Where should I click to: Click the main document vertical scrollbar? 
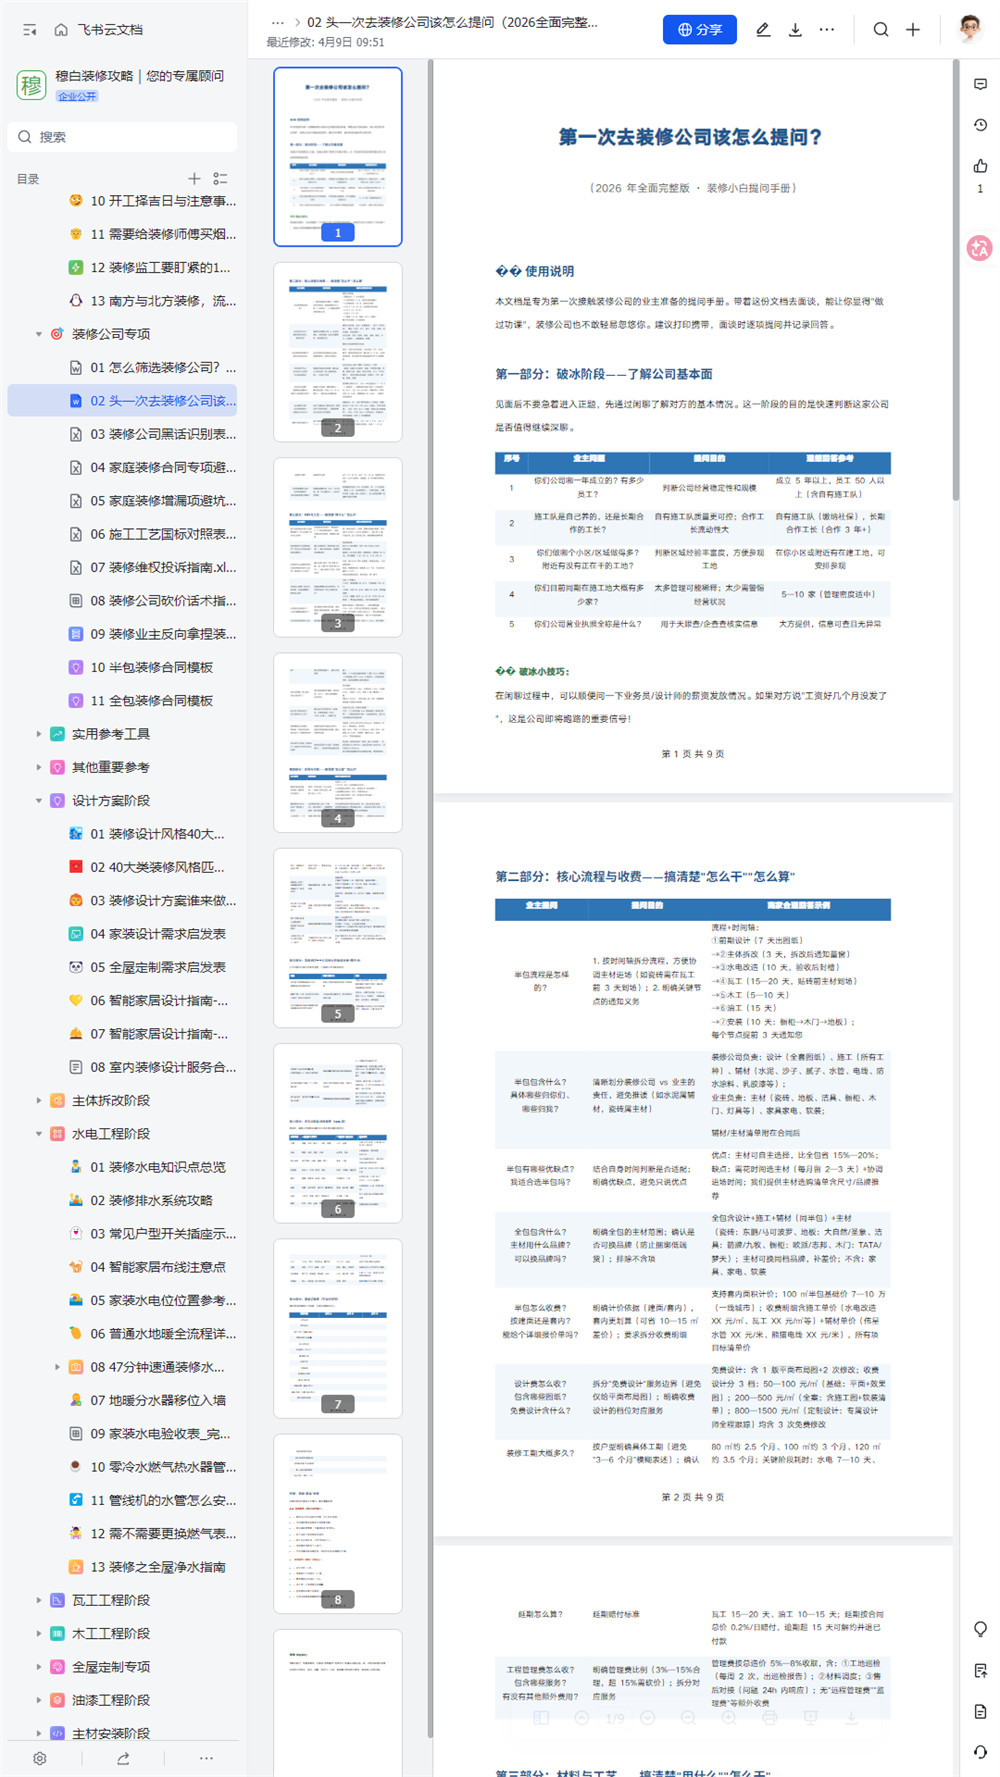point(956,280)
